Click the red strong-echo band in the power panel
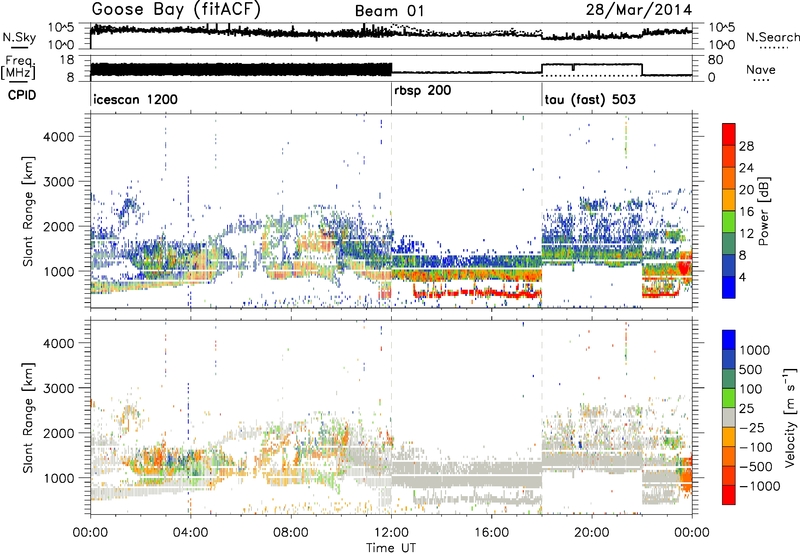This screenshot has height=554, width=800. 477,293
